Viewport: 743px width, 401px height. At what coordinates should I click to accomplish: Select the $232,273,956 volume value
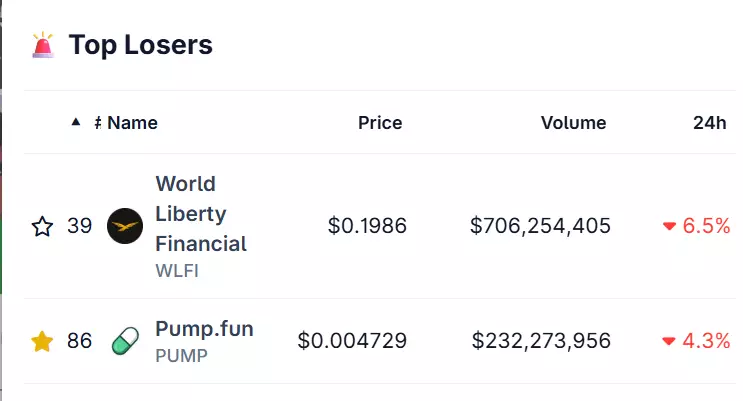click(541, 341)
